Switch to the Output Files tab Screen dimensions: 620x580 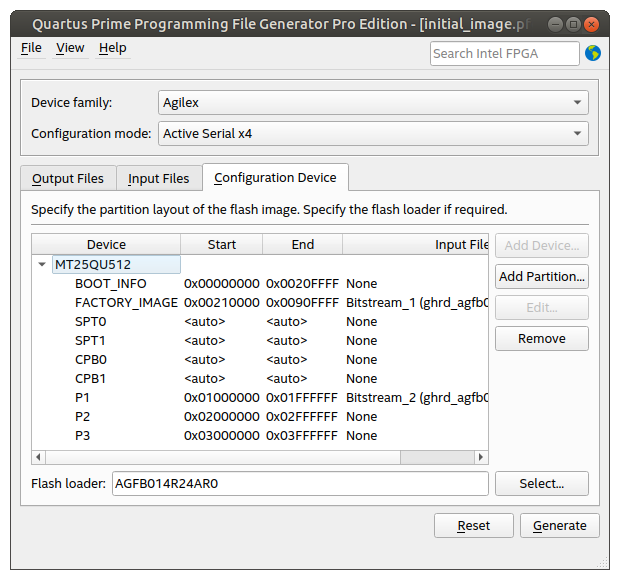coord(68,179)
